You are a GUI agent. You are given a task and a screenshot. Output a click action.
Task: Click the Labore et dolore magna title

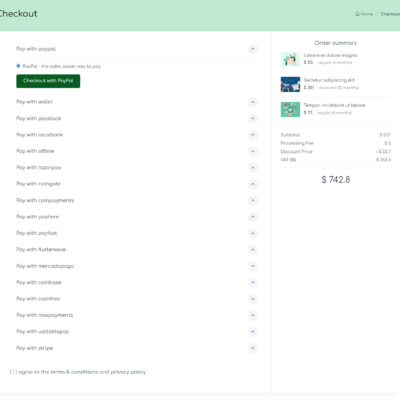click(x=330, y=55)
